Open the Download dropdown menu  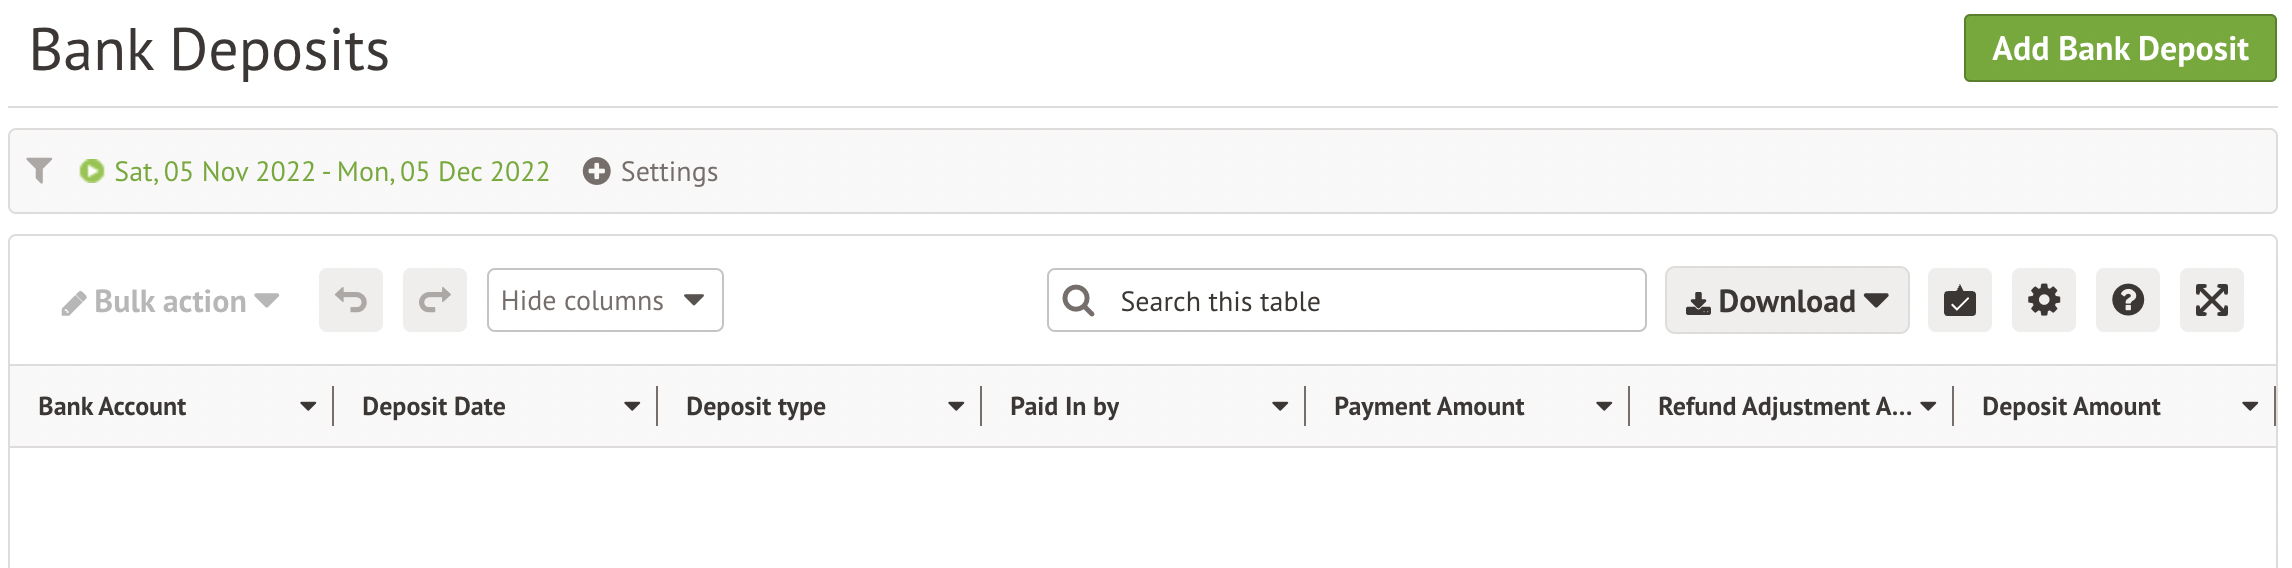1786,300
